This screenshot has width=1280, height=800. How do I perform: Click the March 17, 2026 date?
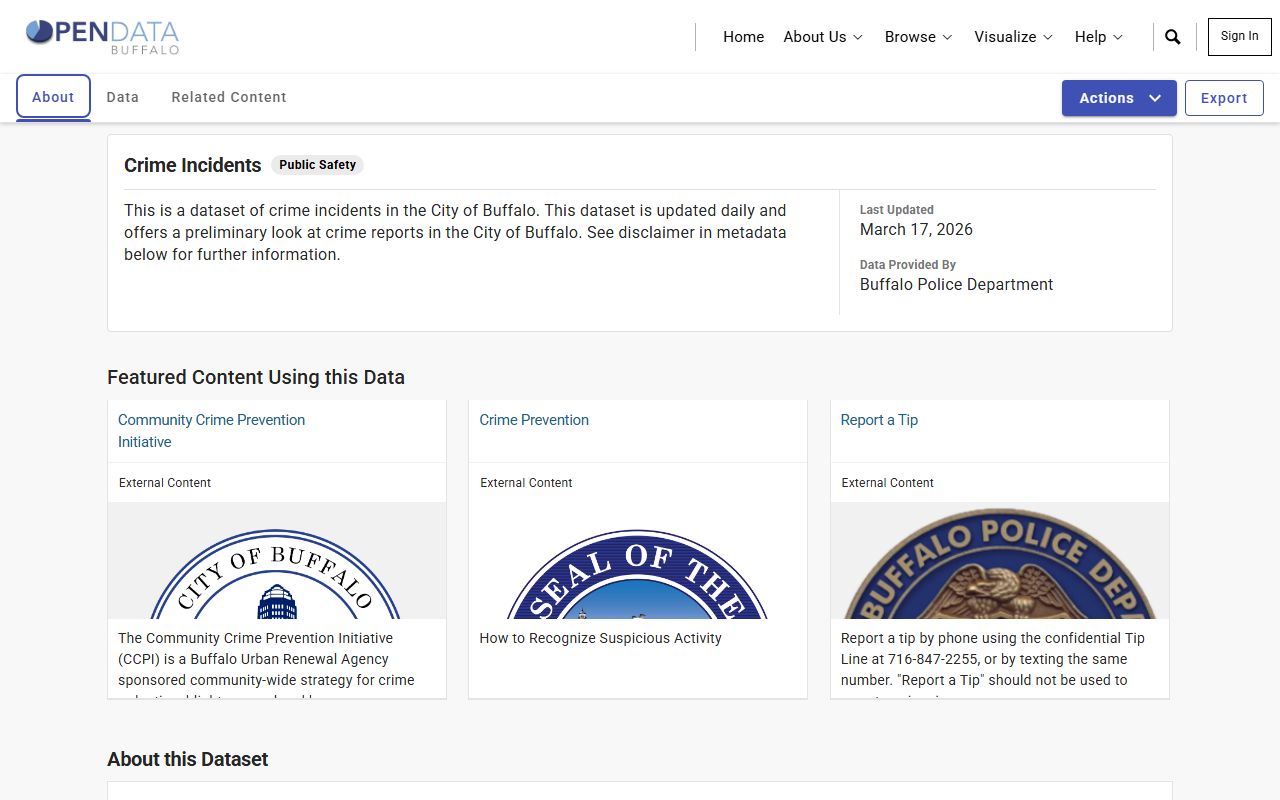coord(916,229)
